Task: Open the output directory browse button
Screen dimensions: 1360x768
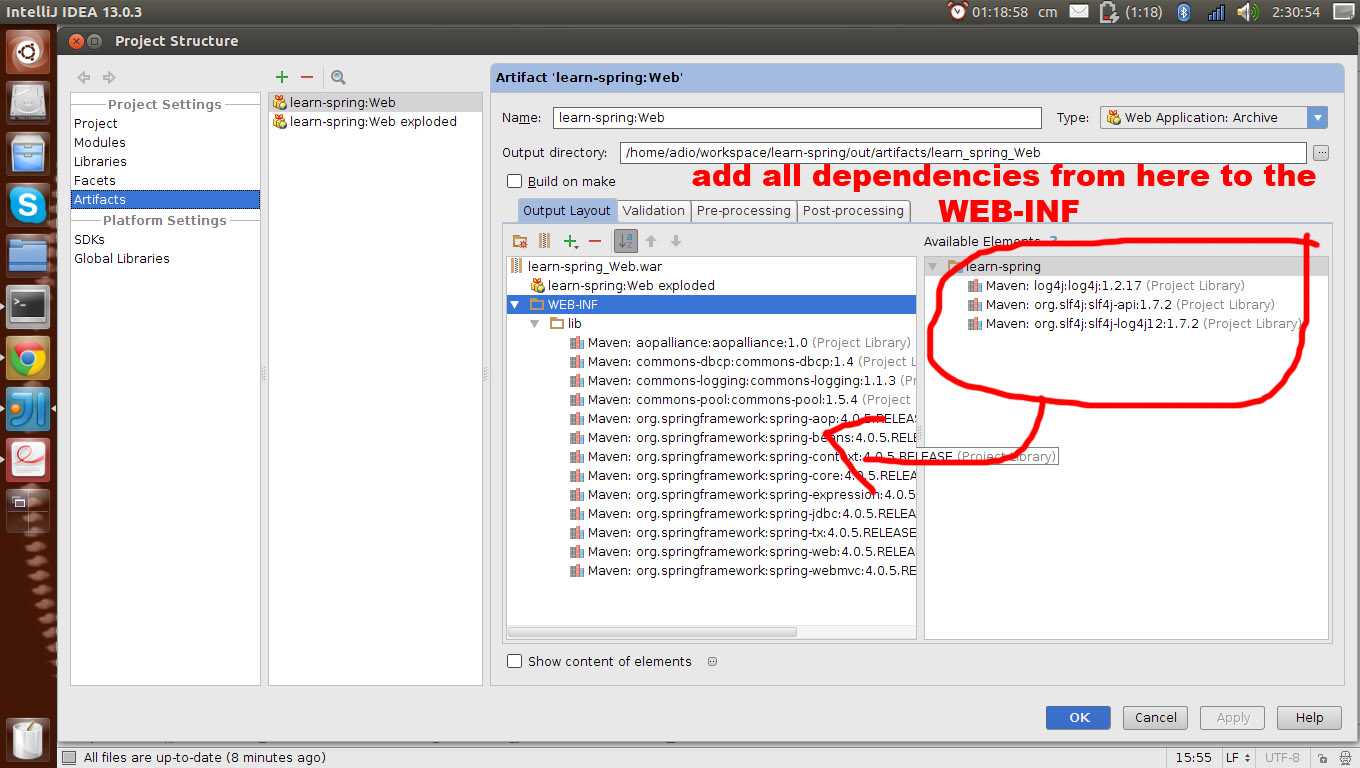Action: (1321, 153)
